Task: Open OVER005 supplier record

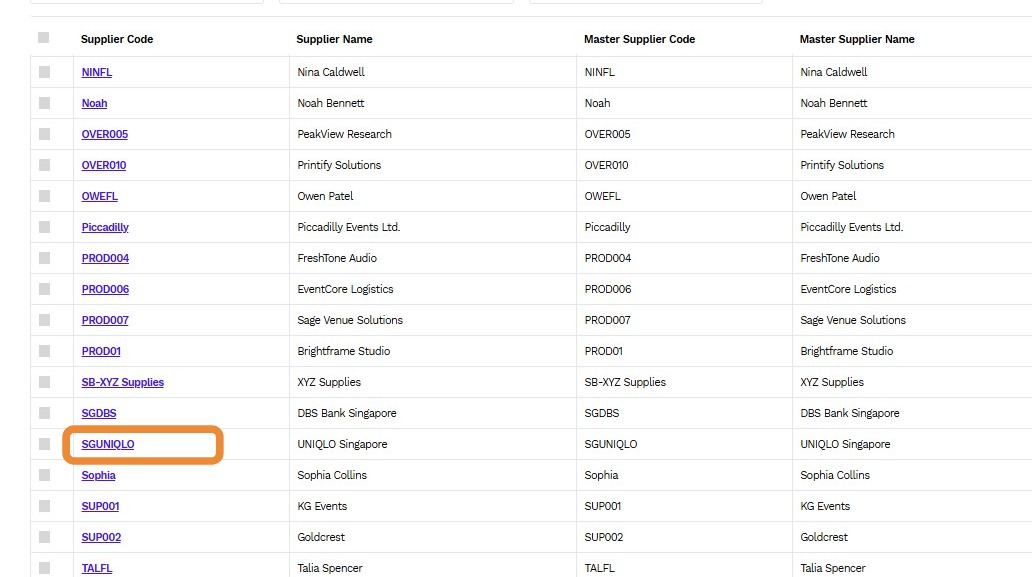Action: pos(105,134)
